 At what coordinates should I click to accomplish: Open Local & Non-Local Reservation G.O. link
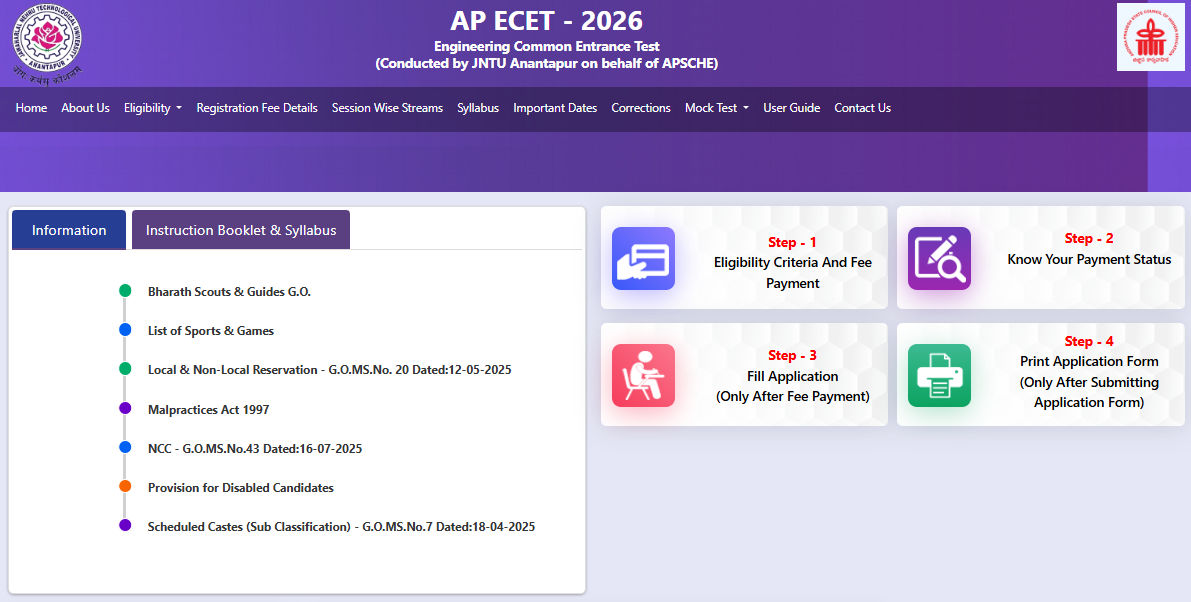tap(330, 370)
